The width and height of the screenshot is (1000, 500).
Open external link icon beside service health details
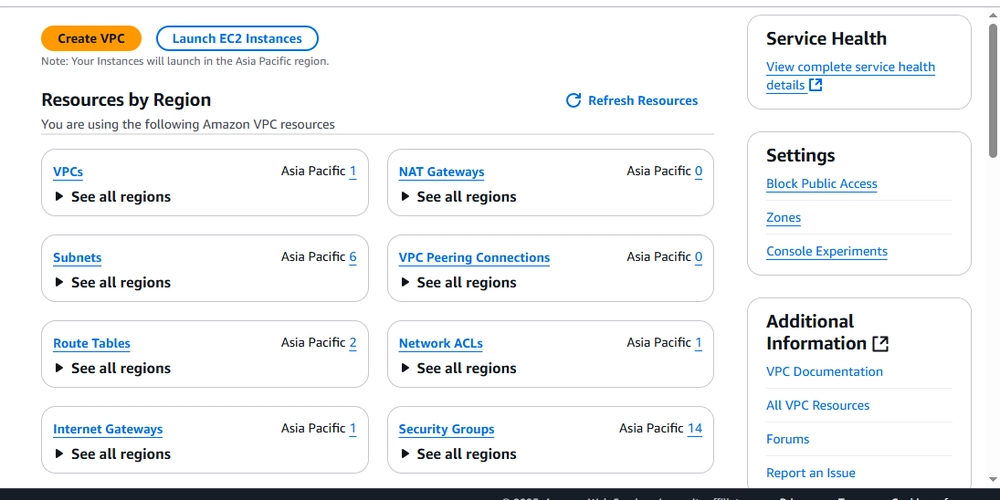point(815,85)
